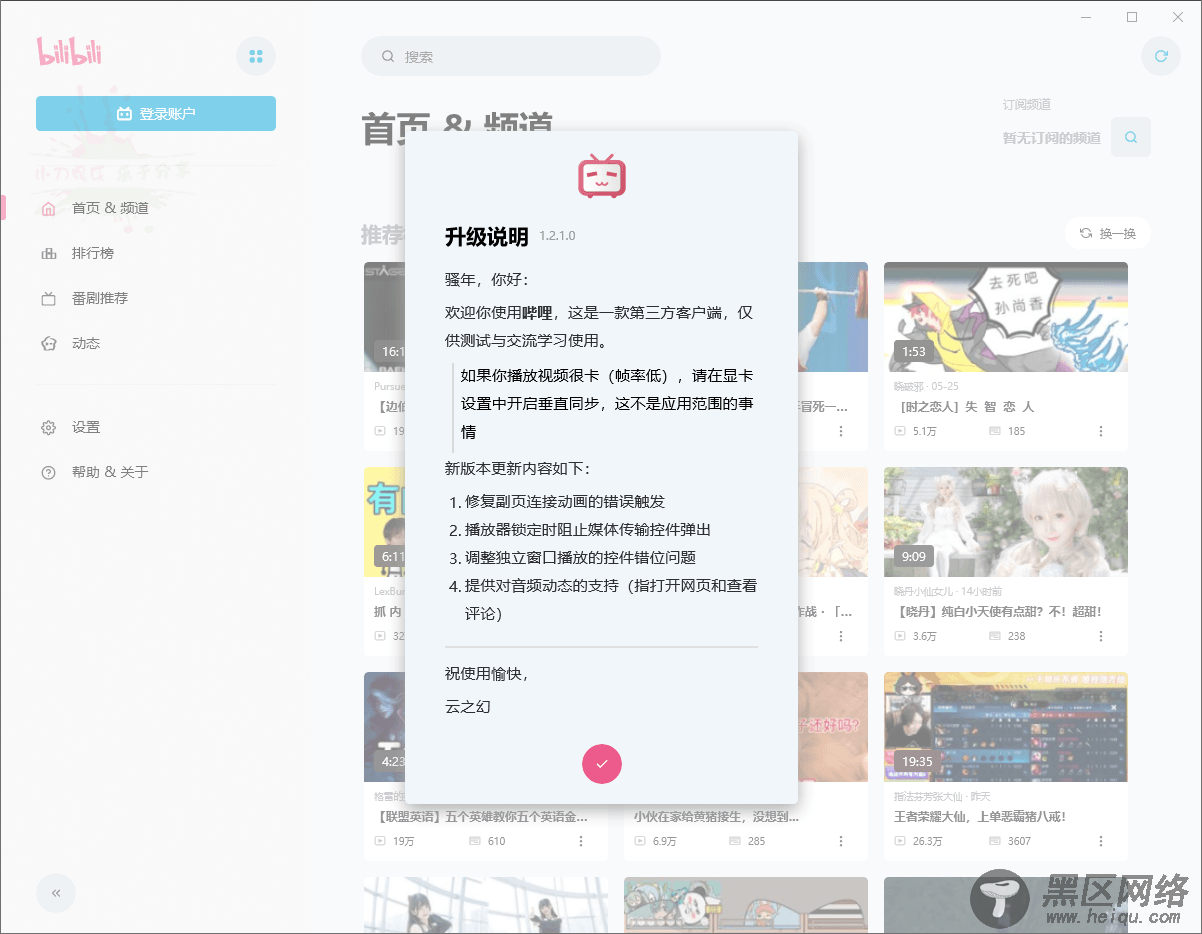Select 首页 & 频道 in the sidebar
1202x934 pixels.
click(110, 208)
